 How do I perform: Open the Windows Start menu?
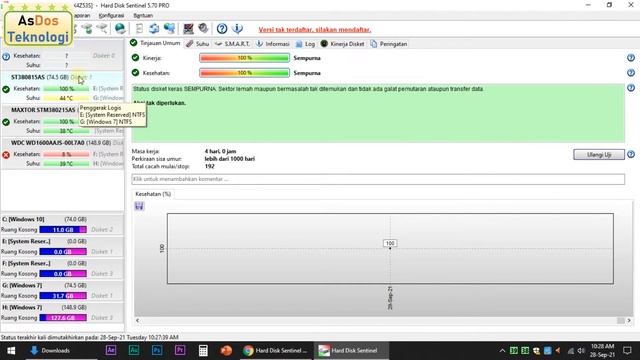pos(11,350)
